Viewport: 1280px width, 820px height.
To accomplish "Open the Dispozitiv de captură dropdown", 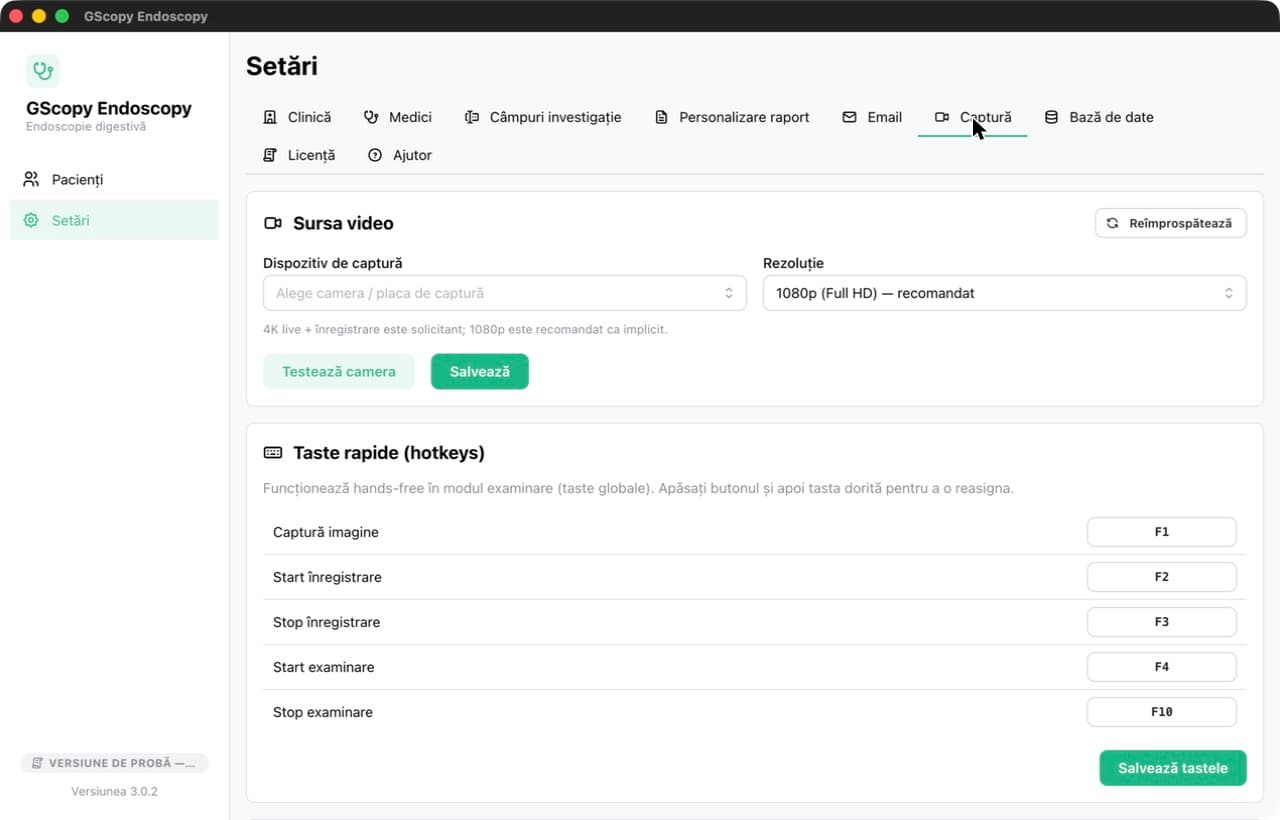I will 505,293.
